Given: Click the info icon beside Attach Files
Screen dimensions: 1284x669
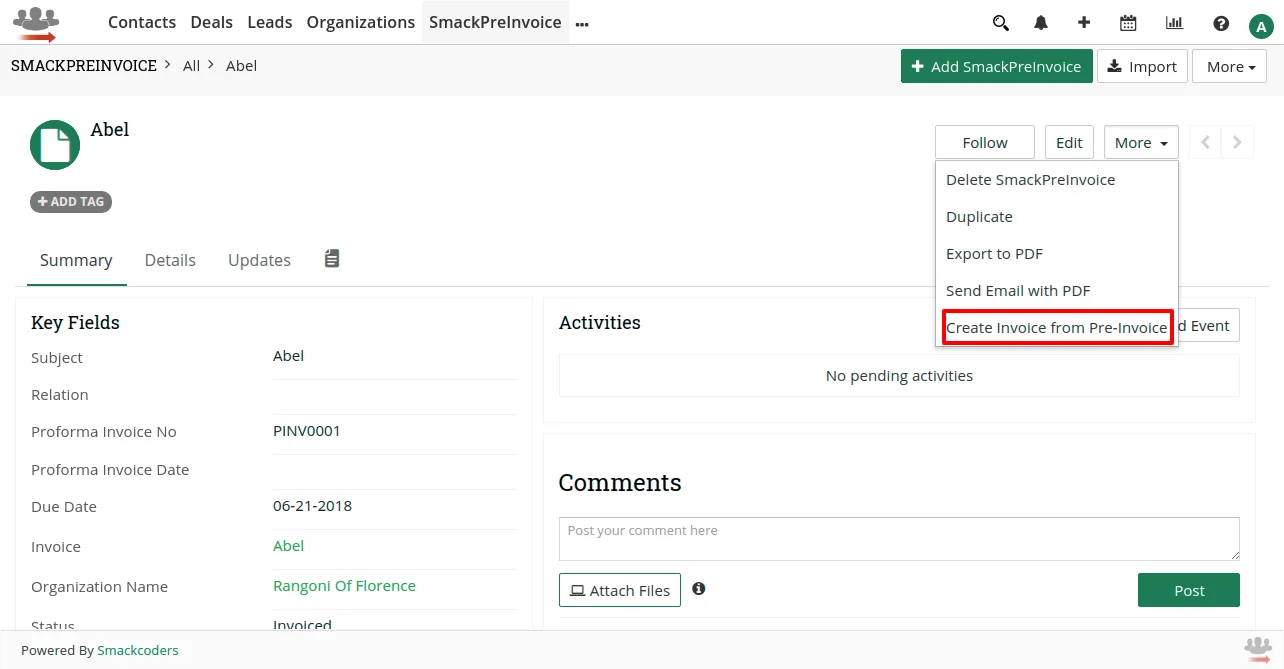Looking at the screenshot, I should point(698,589).
